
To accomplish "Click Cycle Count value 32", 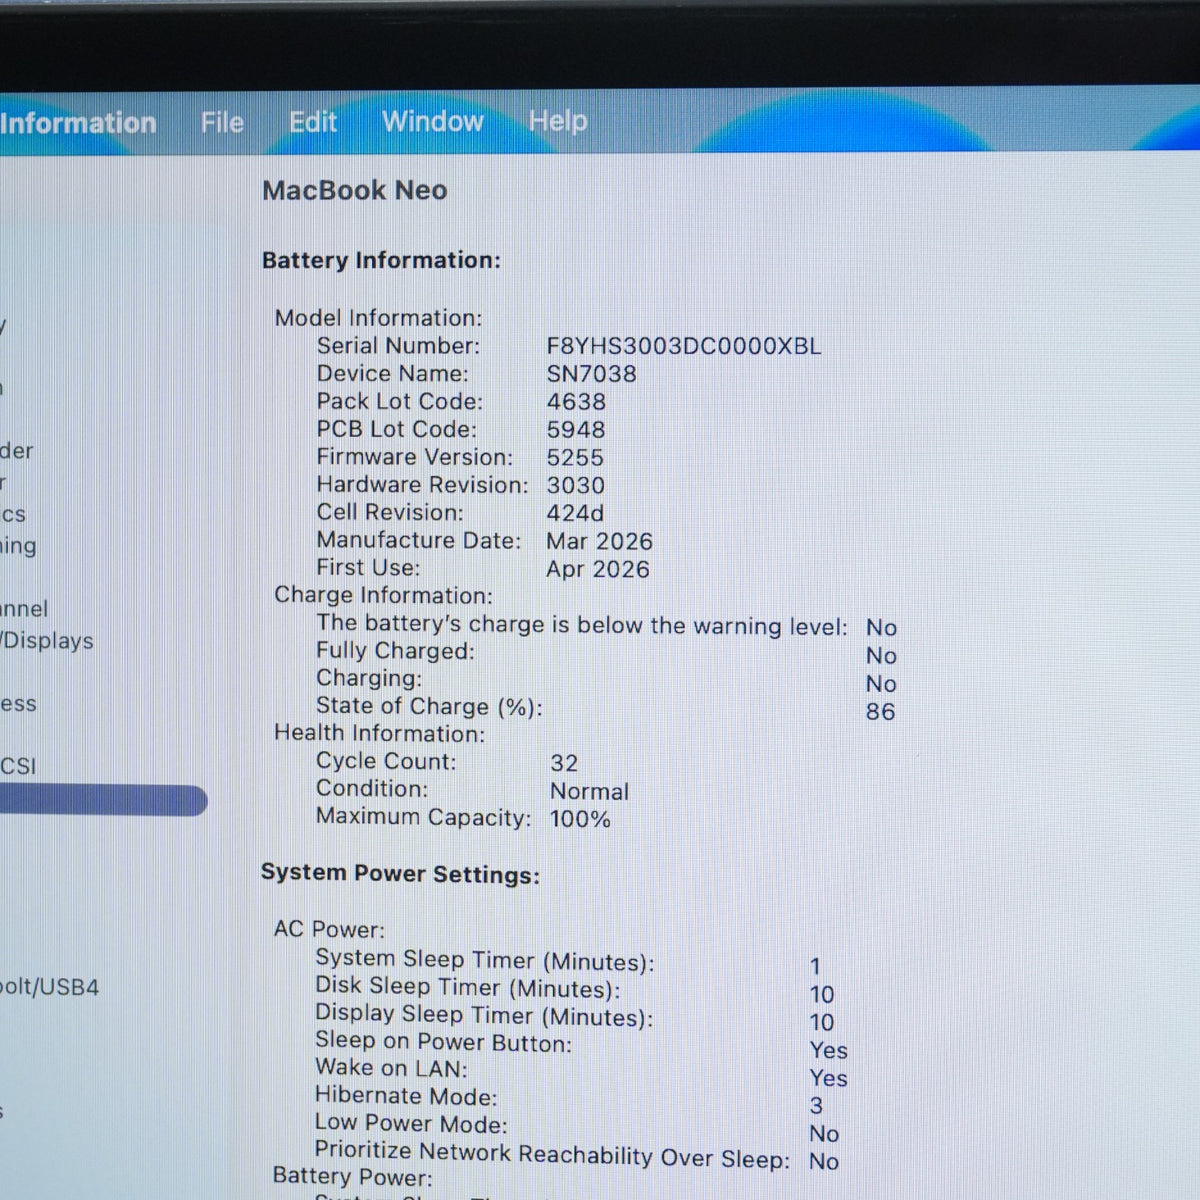I will tap(564, 763).
